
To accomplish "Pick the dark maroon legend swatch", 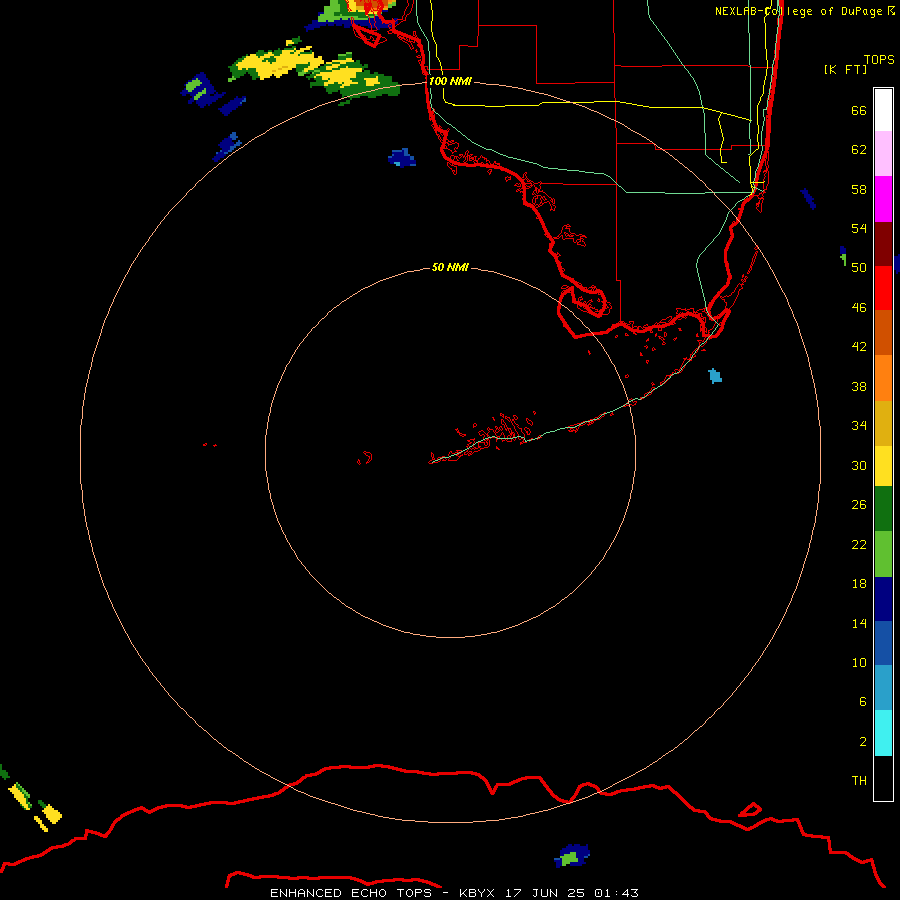I will click(883, 243).
